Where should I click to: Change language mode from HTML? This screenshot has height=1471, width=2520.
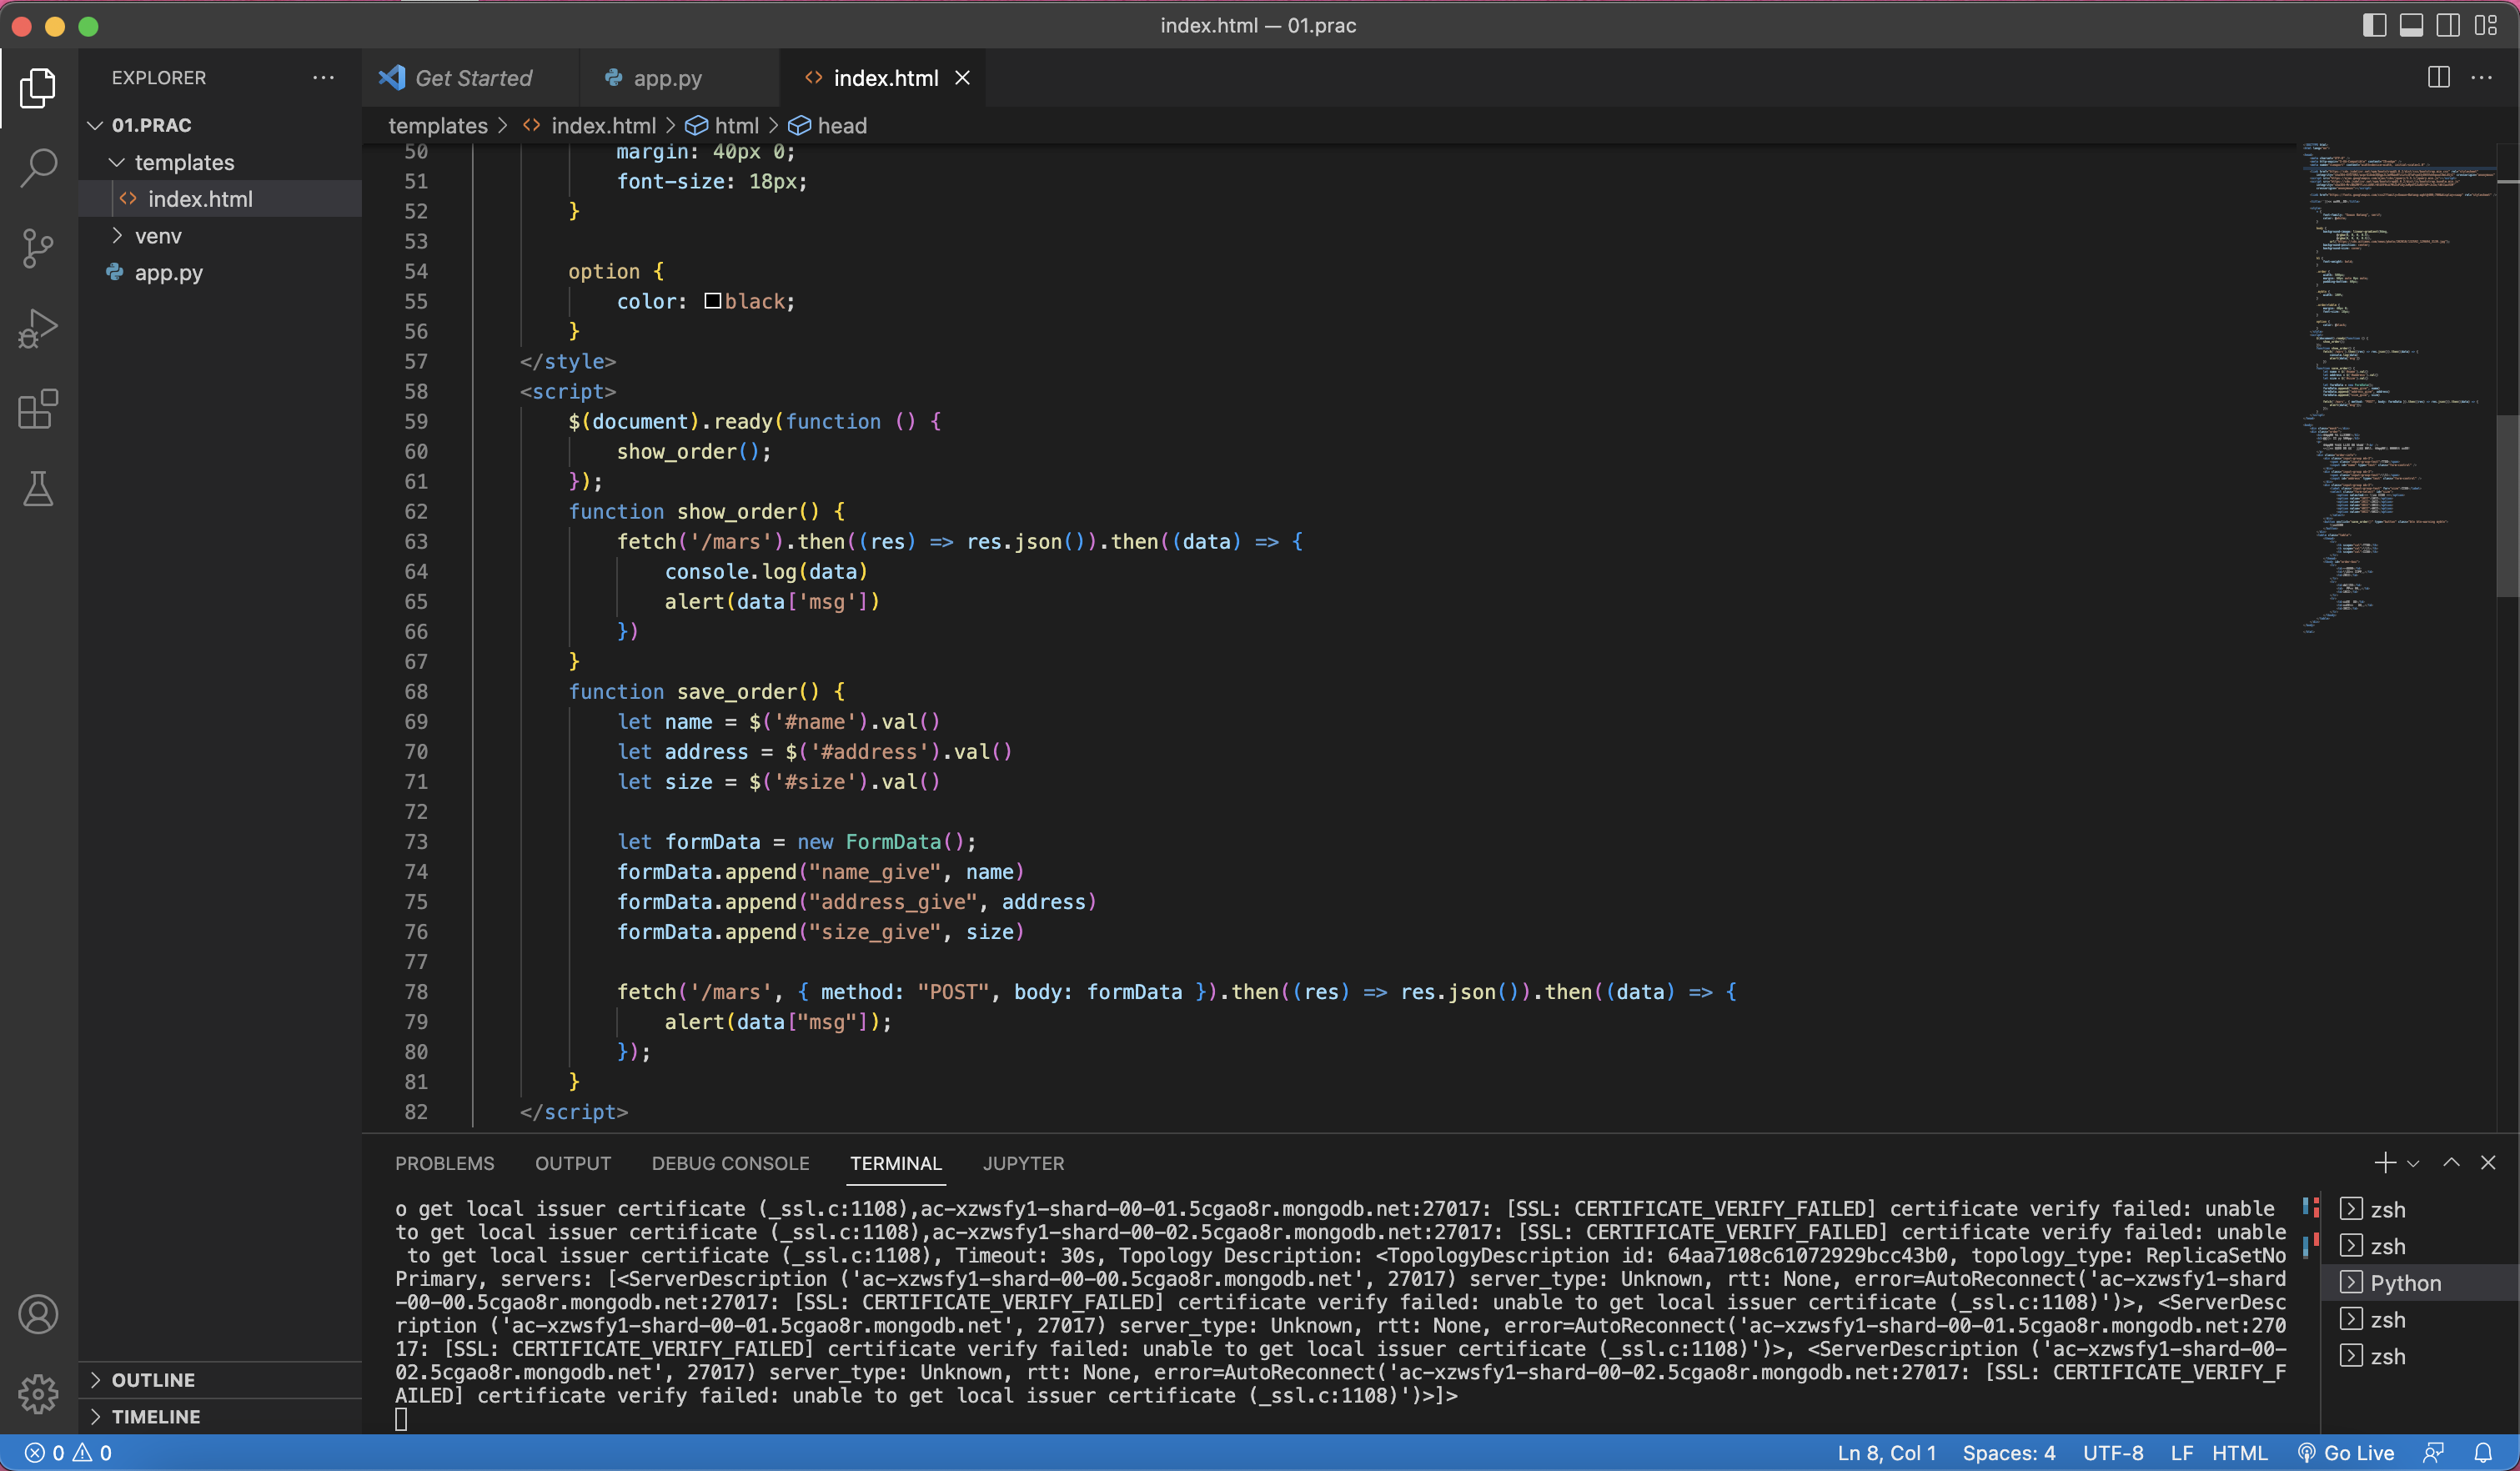pos(2240,1453)
